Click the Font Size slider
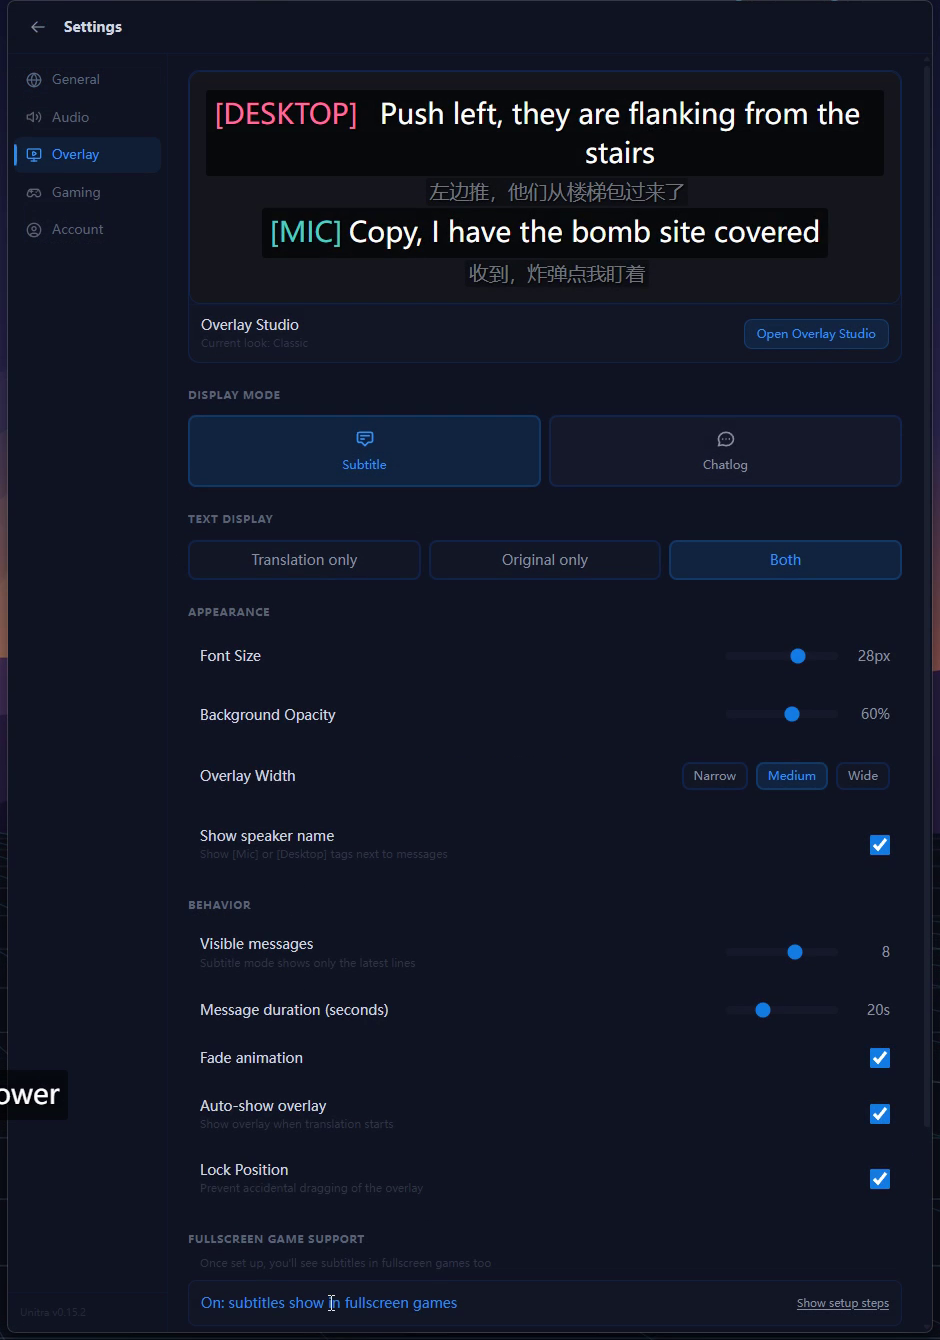The image size is (940, 1340). pyautogui.click(x=782, y=656)
